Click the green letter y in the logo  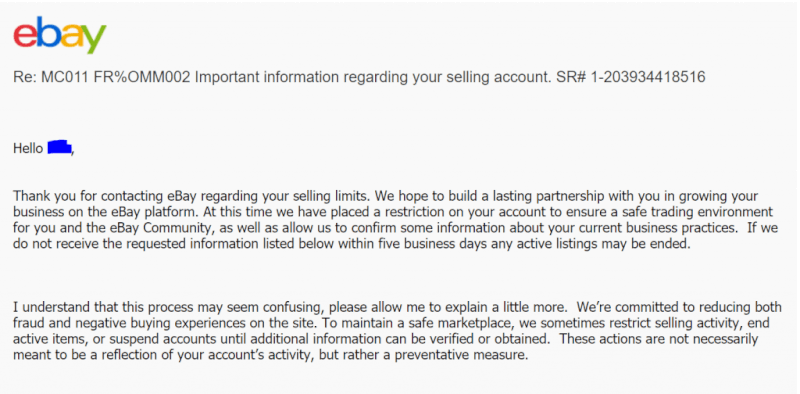(x=95, y=39)
